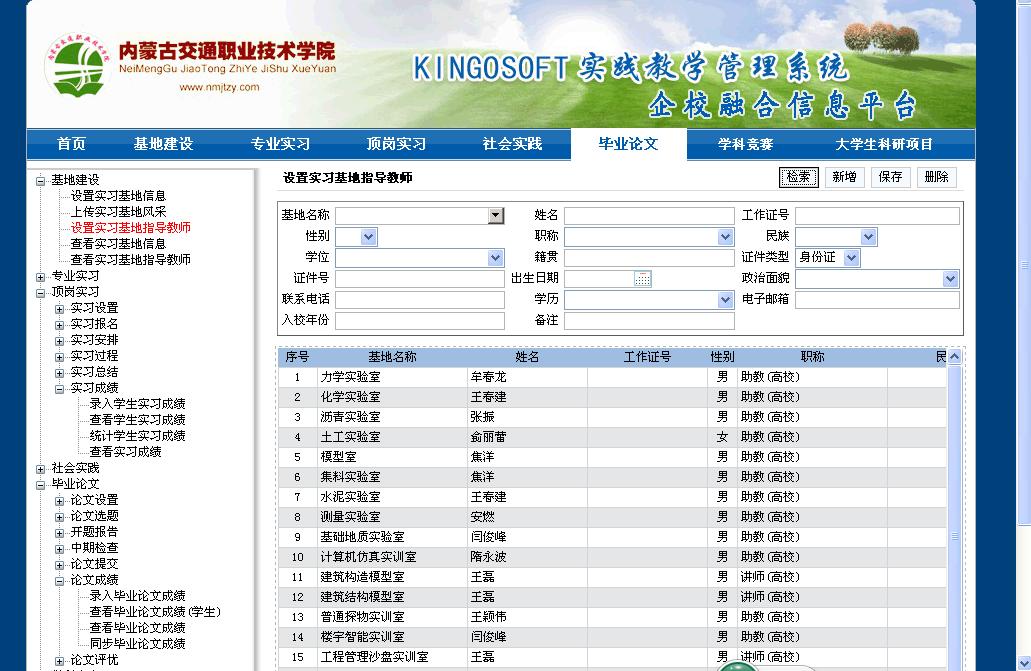Select 查看实习基地指导教师 in the sidebar
1031x671 pixels.
coord(131,260)
